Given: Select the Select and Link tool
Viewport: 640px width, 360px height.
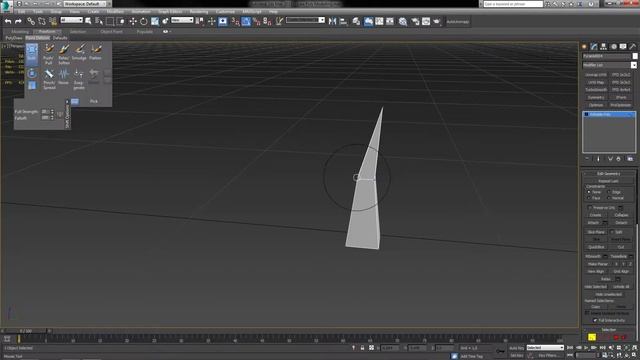Looking at the screenshot, I should point(31,21).
